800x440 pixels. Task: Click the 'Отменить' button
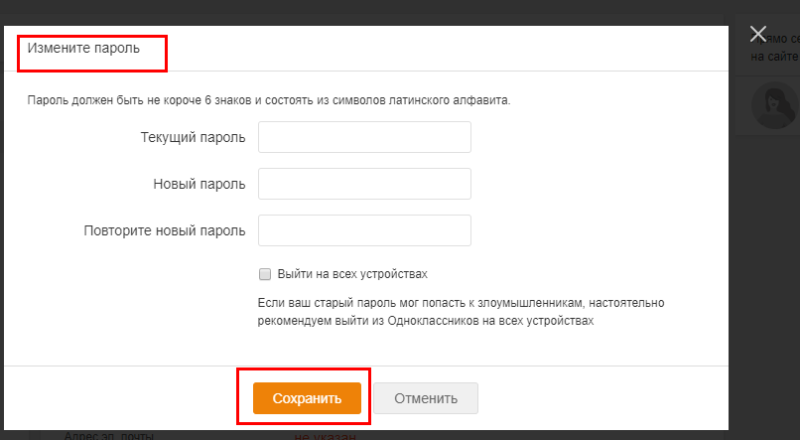[x=426, y=398]
